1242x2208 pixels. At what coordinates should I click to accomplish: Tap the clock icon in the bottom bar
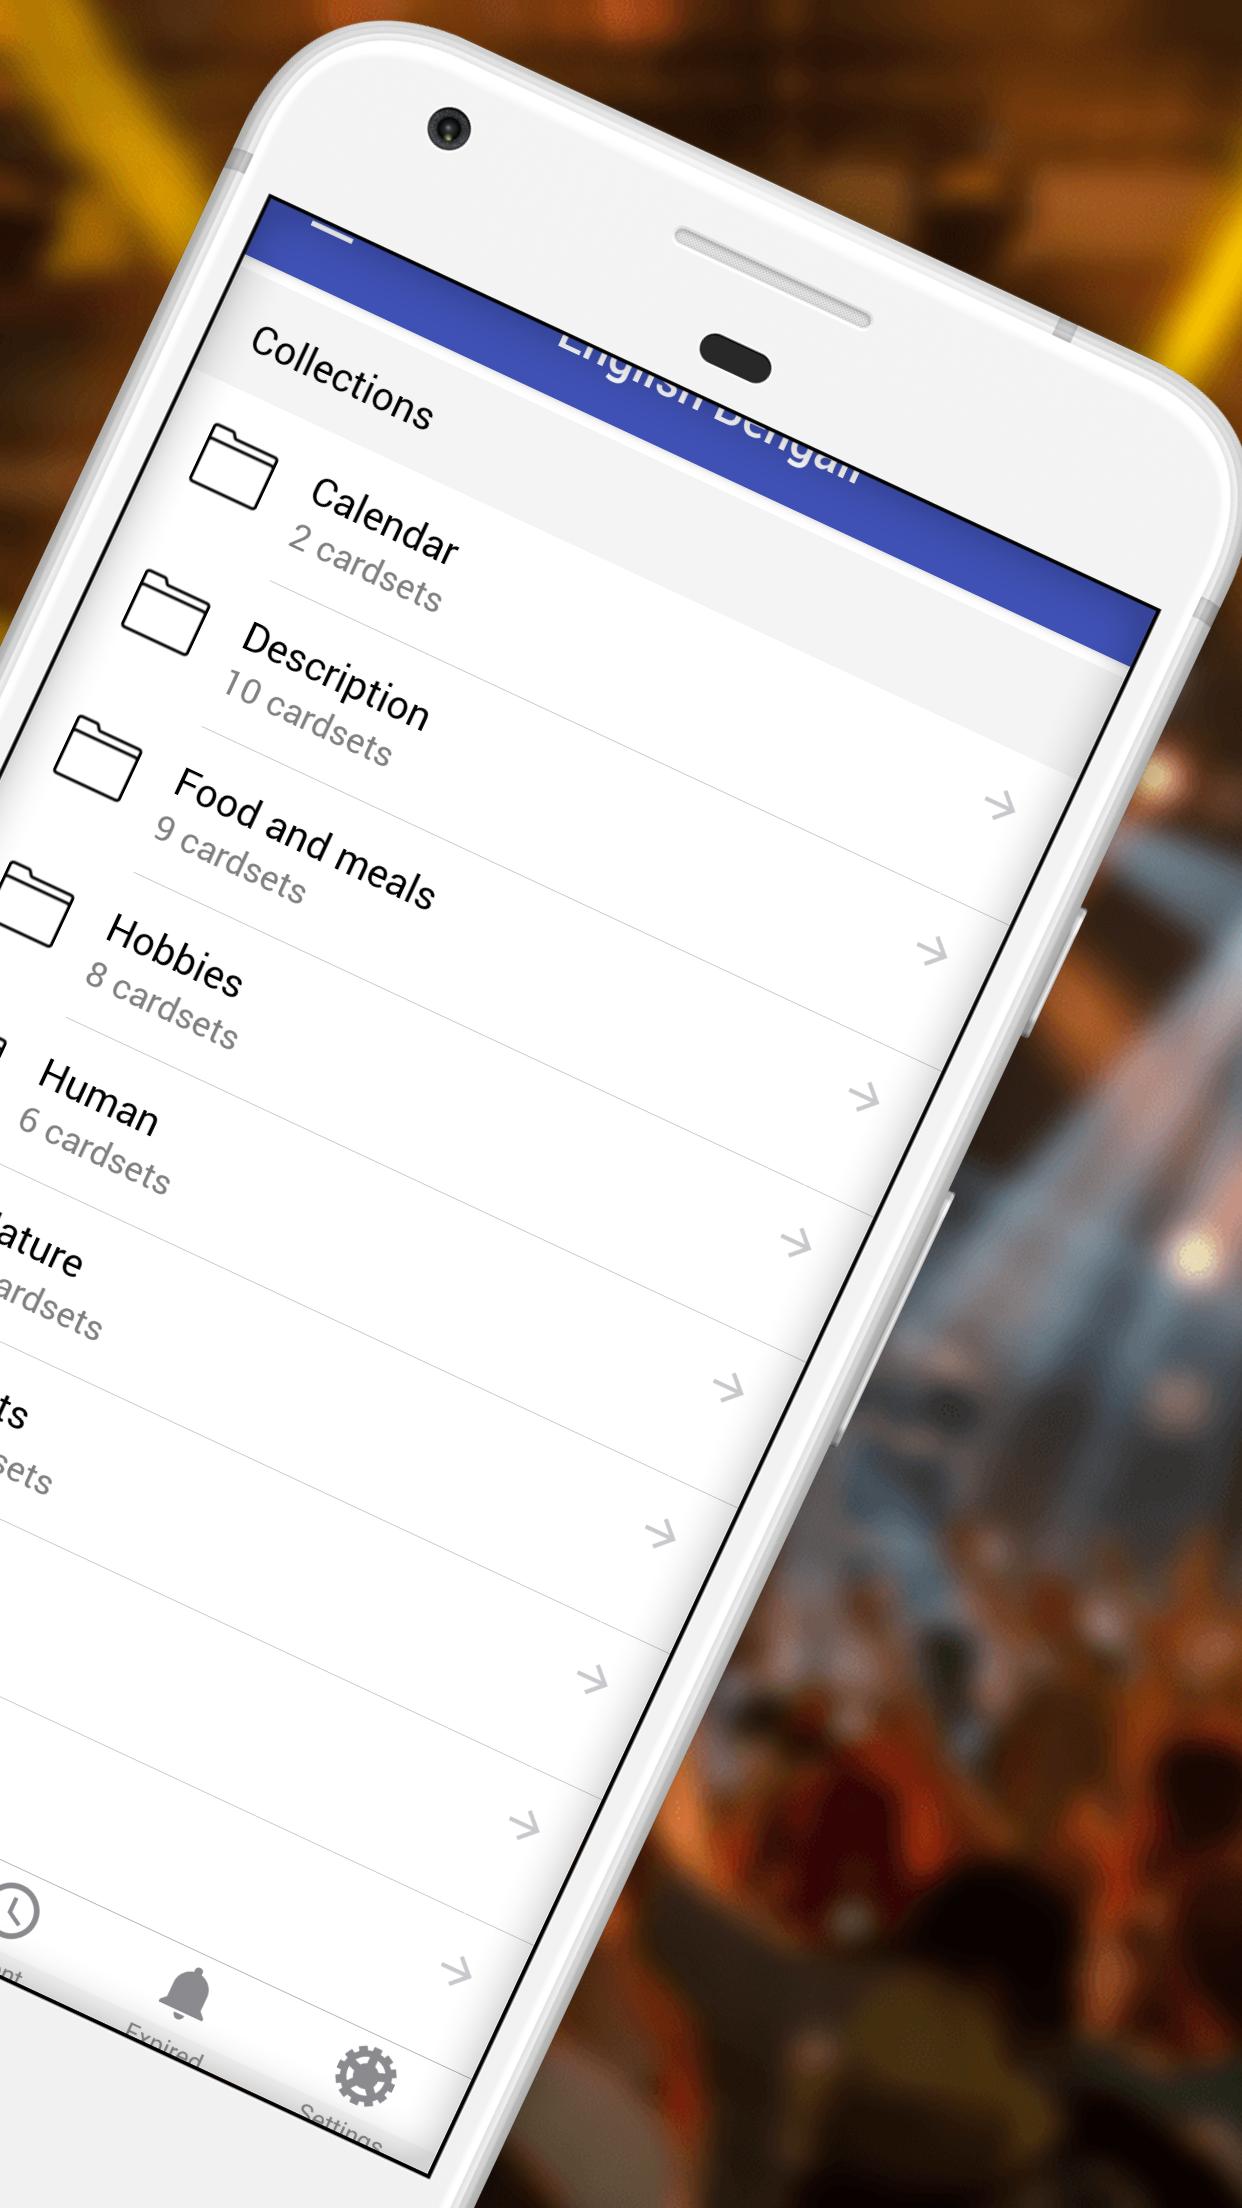click(14, 1912)
